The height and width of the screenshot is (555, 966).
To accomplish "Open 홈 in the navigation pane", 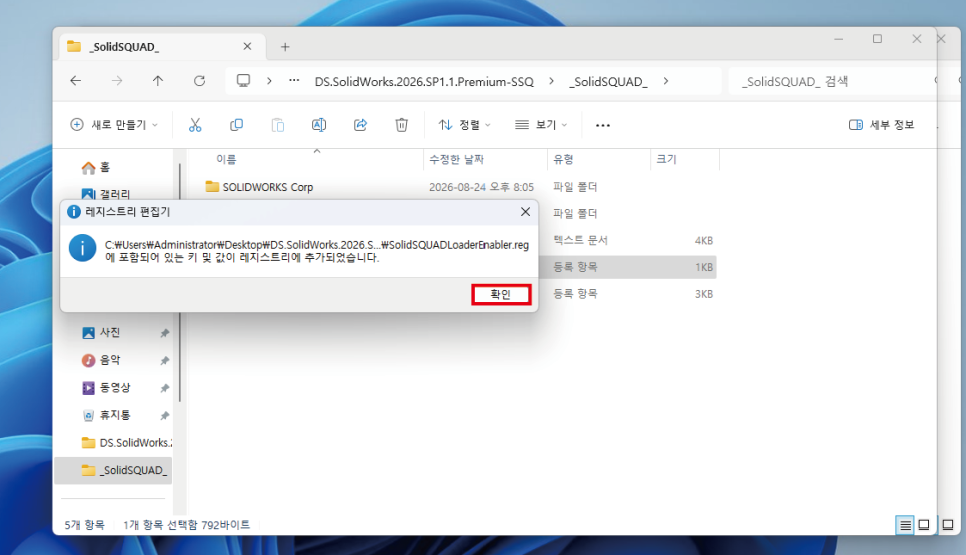I will point(95,167).
